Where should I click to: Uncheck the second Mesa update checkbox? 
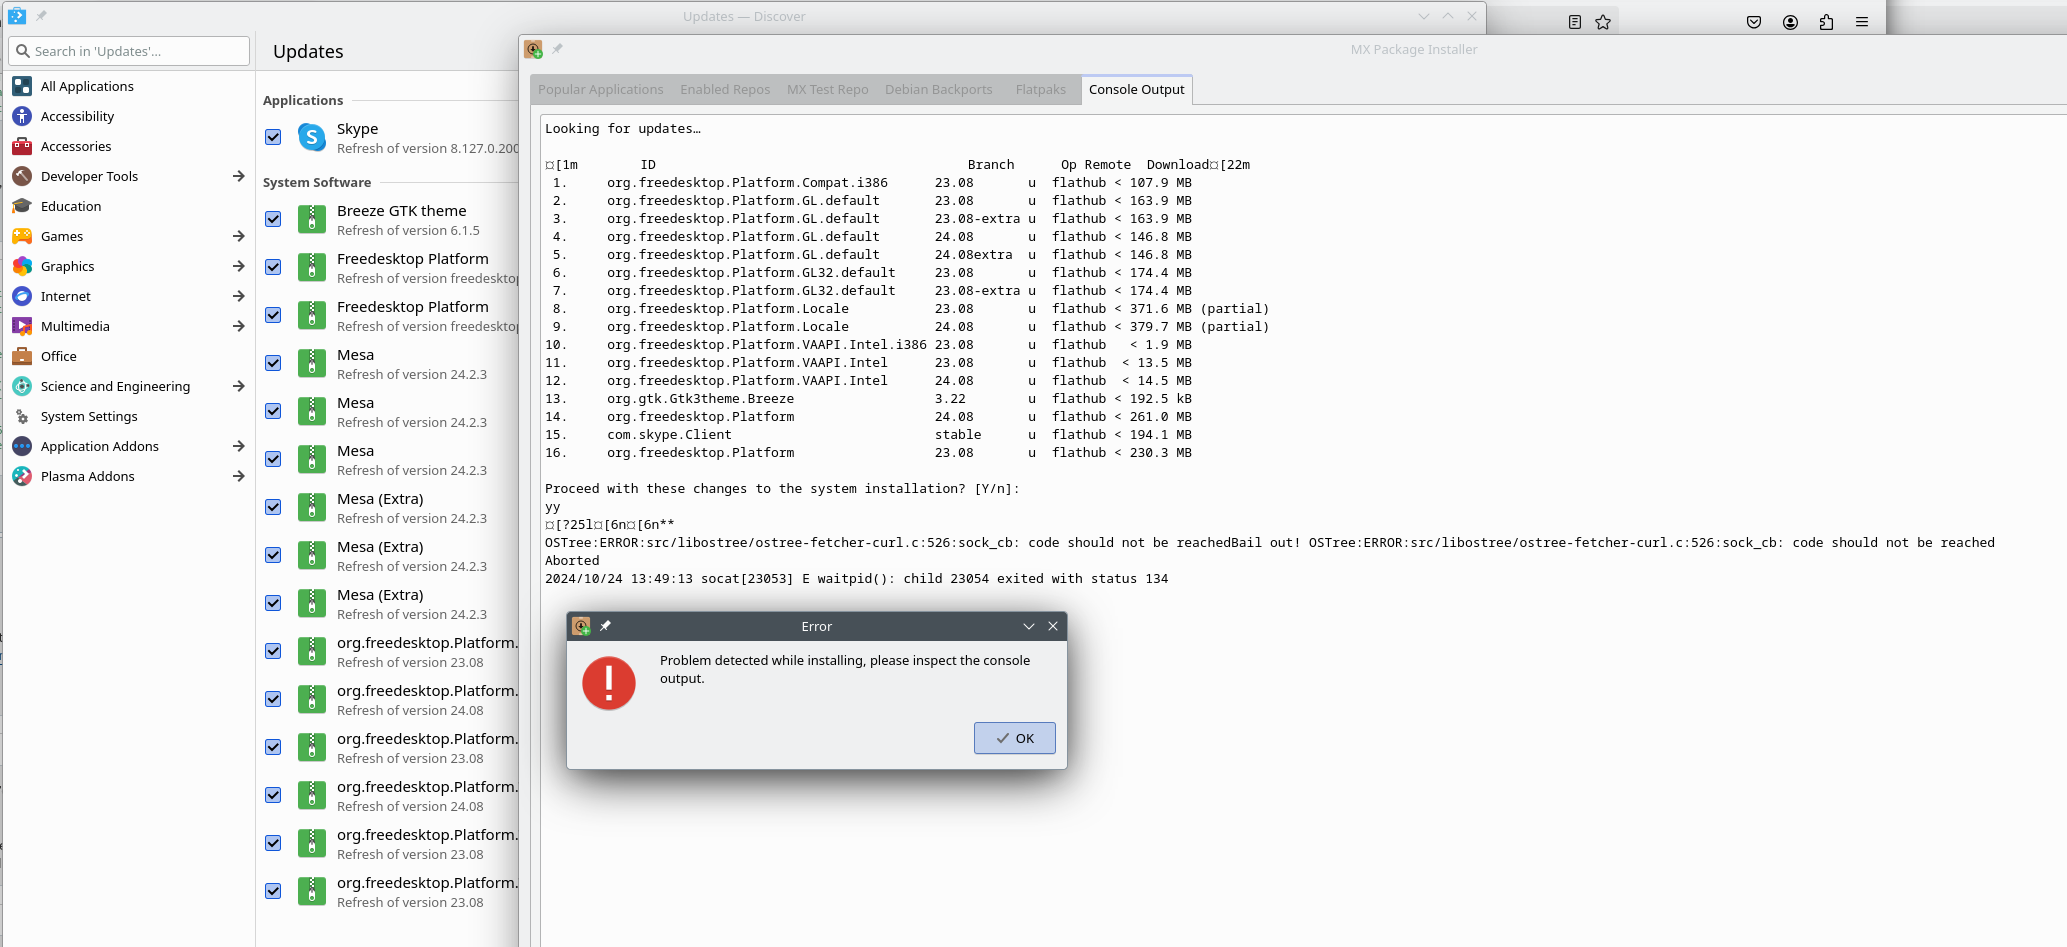click(x=273, y=411)
